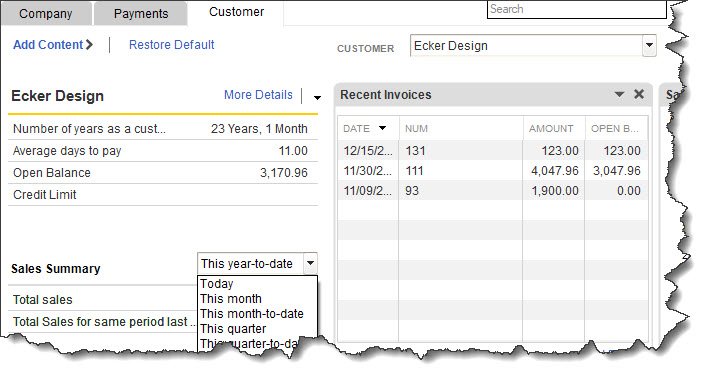Switch to the Company tab
The height and width of the screenshot is (382, 711).
(46, 14)
